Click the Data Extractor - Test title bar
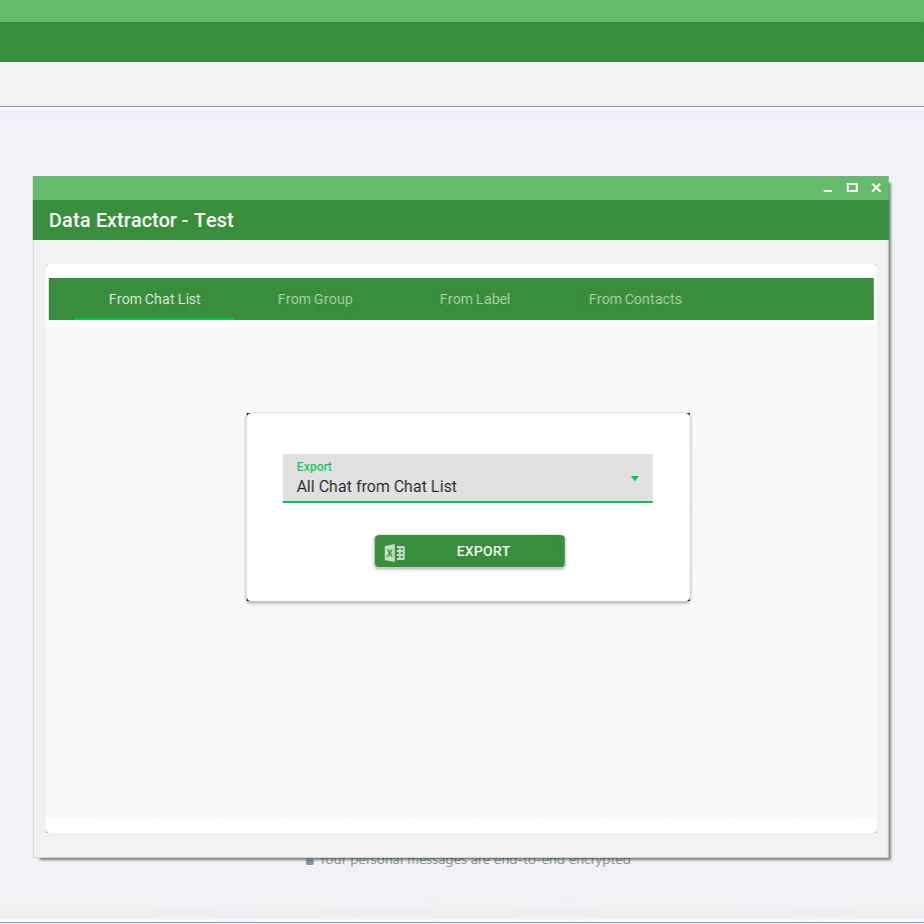The height and width of the screenshot is (924, 924). click(141, 220)
